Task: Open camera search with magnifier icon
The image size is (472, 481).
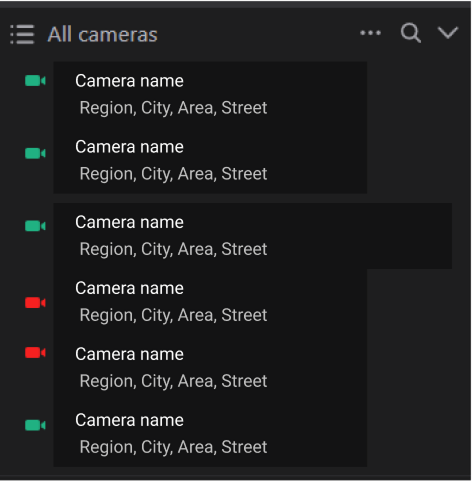Action: click(411, 33)
